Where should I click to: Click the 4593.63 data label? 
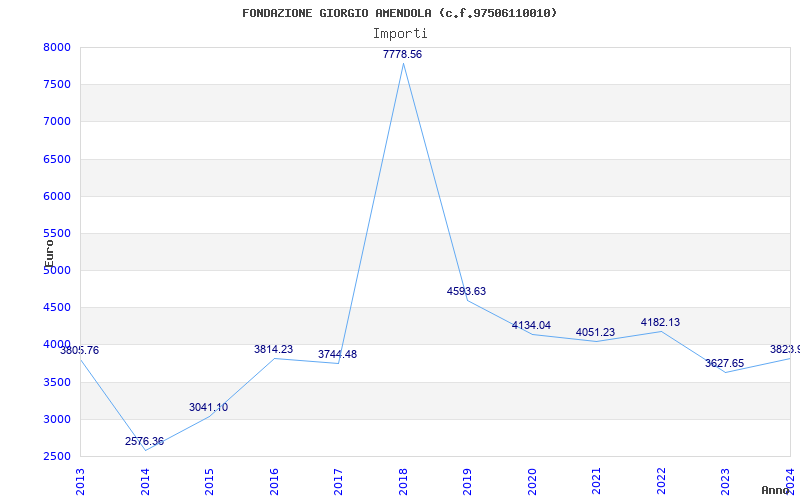point(466,291)
